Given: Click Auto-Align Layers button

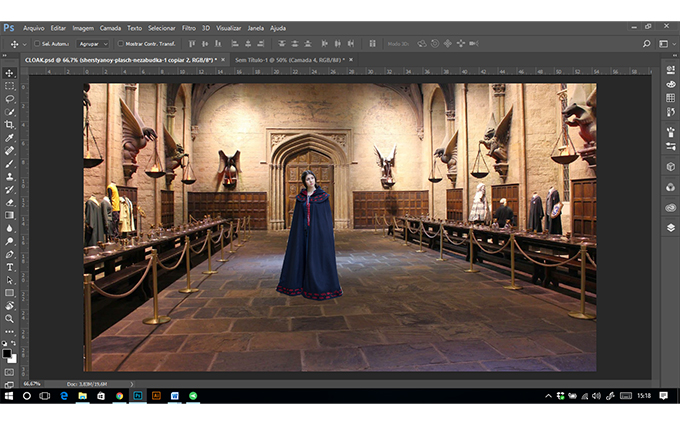Looking at the screenshot, I should 372,44.
